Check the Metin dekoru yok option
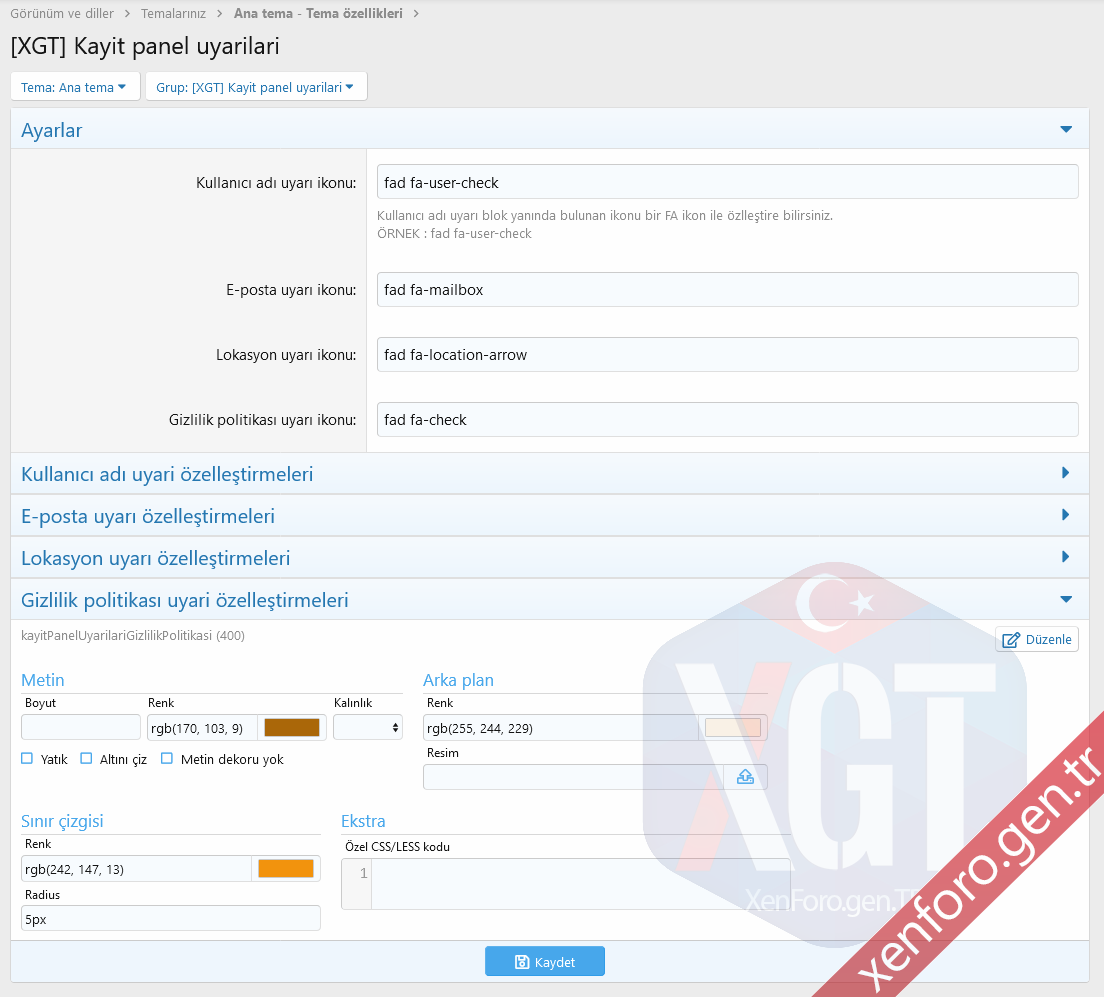The height and width of the screenshot is (997, 1104). pyautogui.click(x=167, y=759)
